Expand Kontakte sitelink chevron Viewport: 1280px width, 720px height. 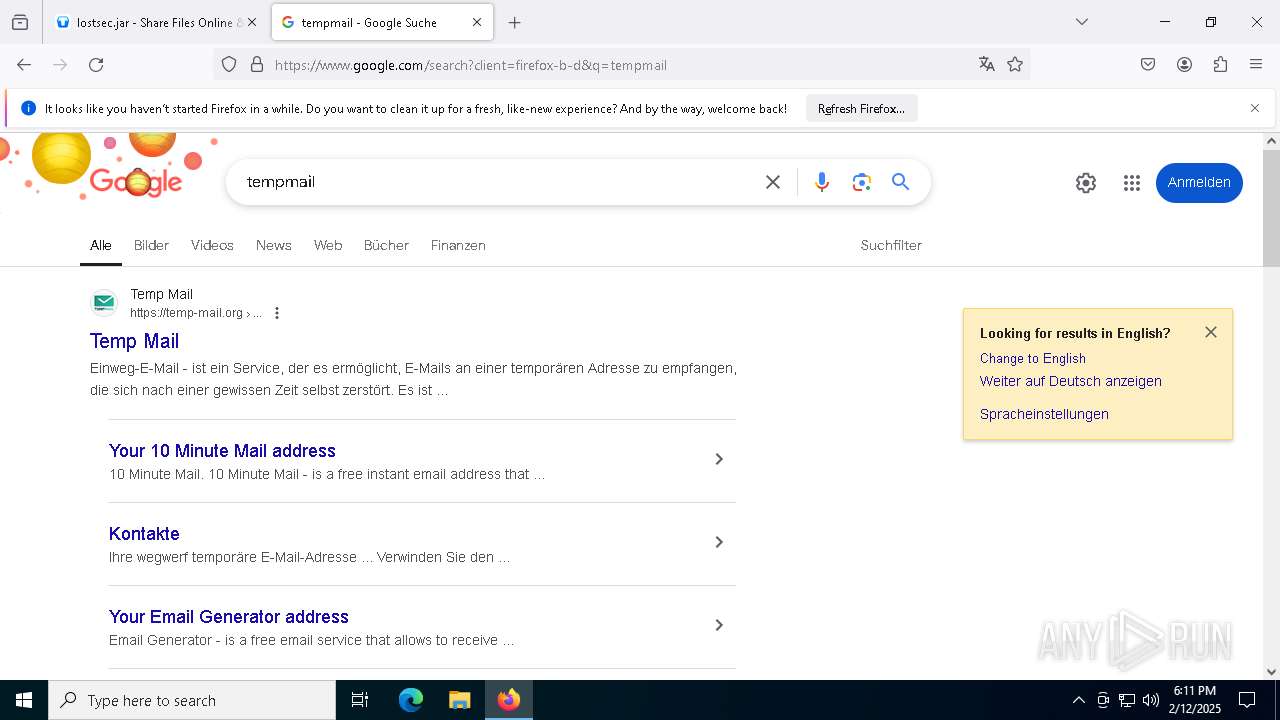pyautogui.click(x=718, y=542)
